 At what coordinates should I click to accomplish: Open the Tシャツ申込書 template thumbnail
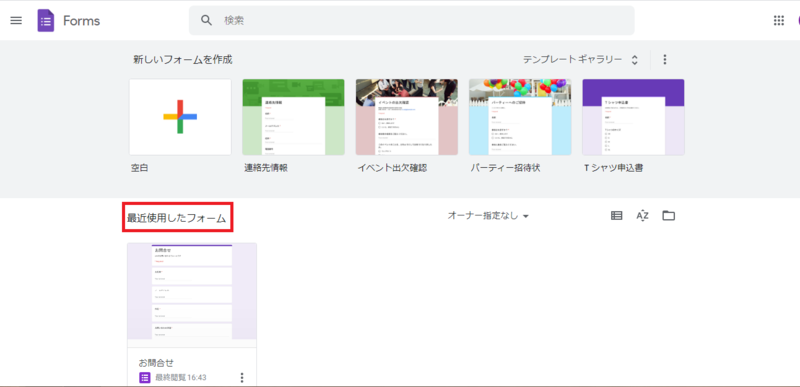click(633, 117)
